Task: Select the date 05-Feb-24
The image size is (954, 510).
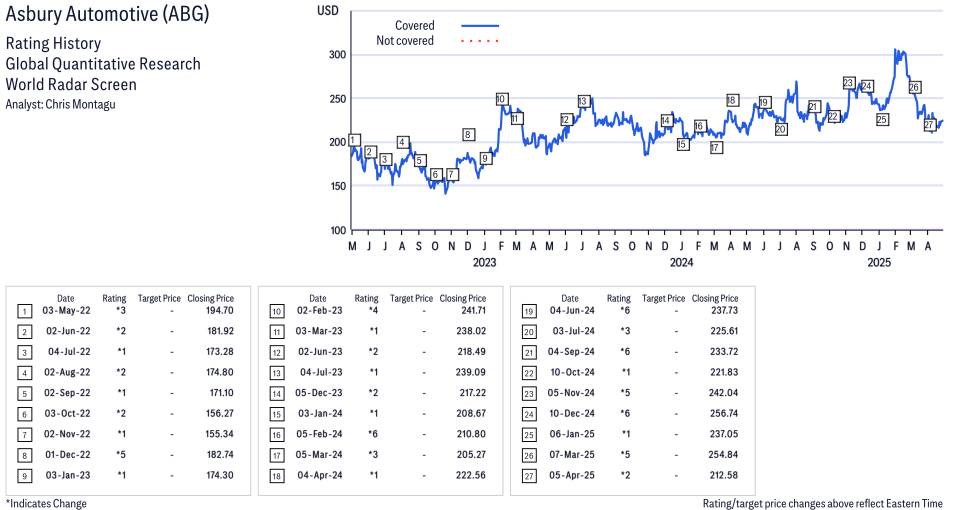Action: pyautogui.click(x=319, y=434)
